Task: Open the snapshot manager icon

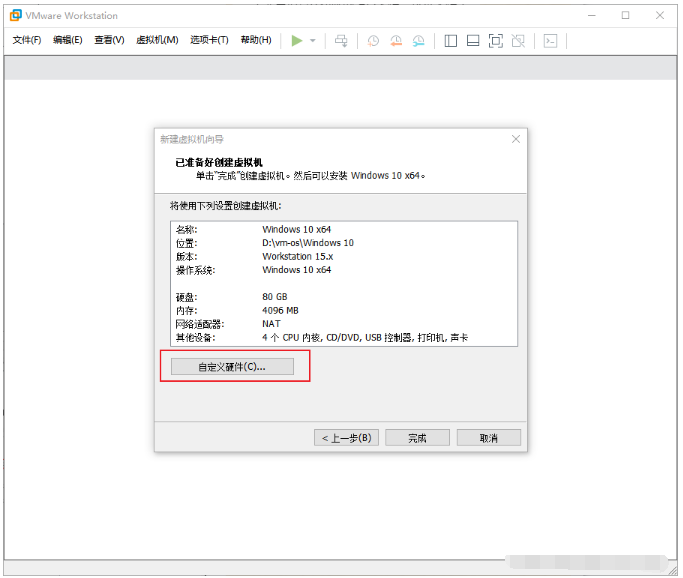Action: (x=419, y=41)
